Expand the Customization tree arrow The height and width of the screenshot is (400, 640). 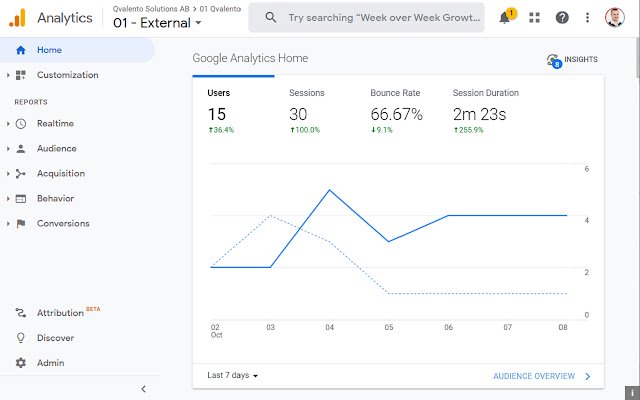click(8, 75)
